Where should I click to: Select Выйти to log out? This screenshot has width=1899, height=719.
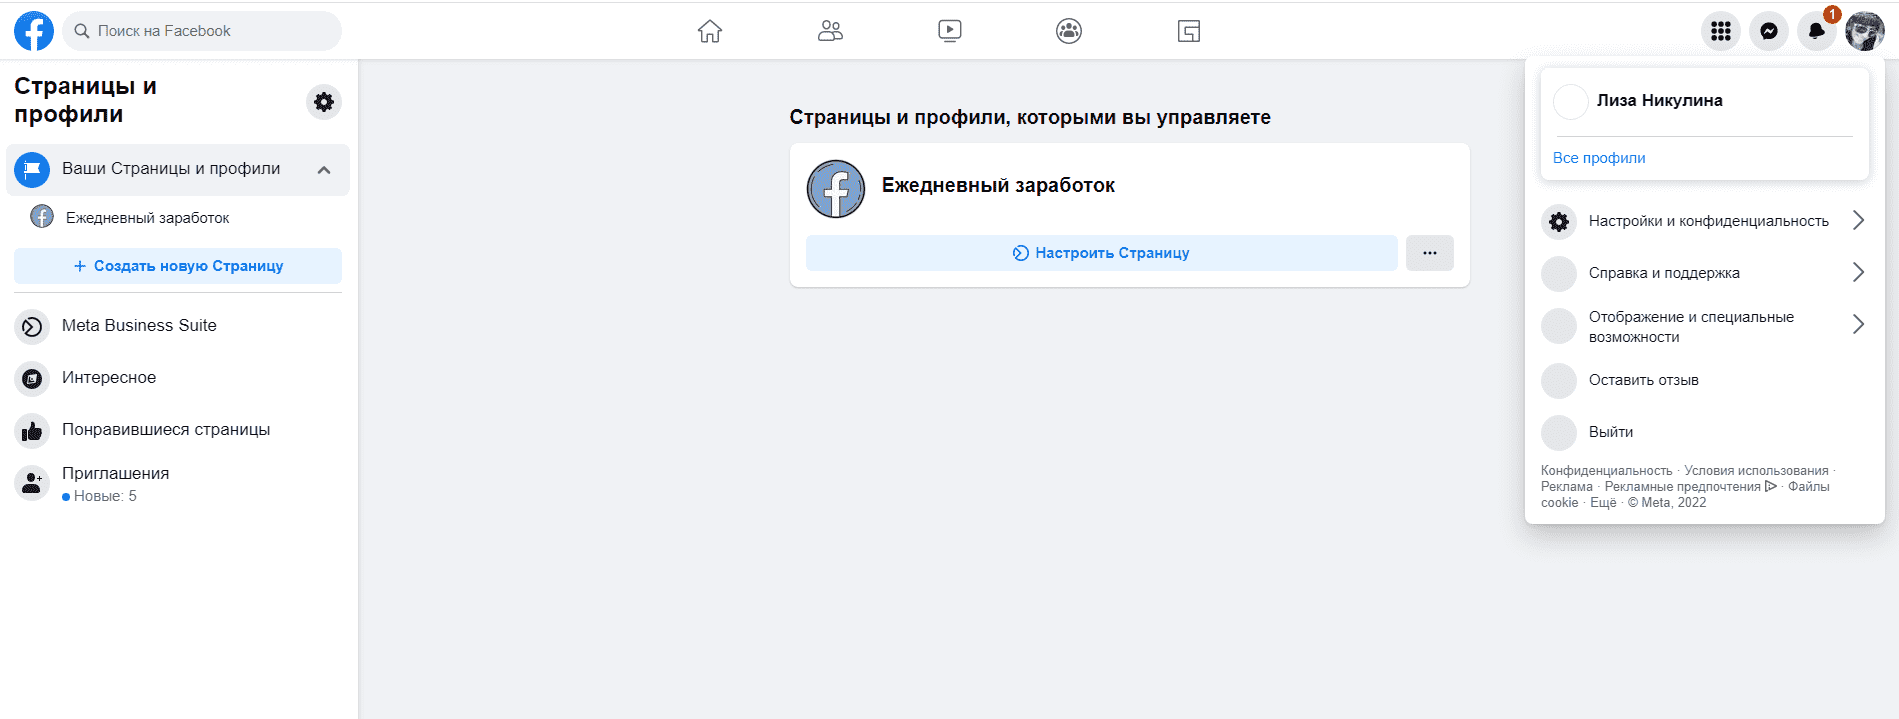click(x=1610, y=432)
